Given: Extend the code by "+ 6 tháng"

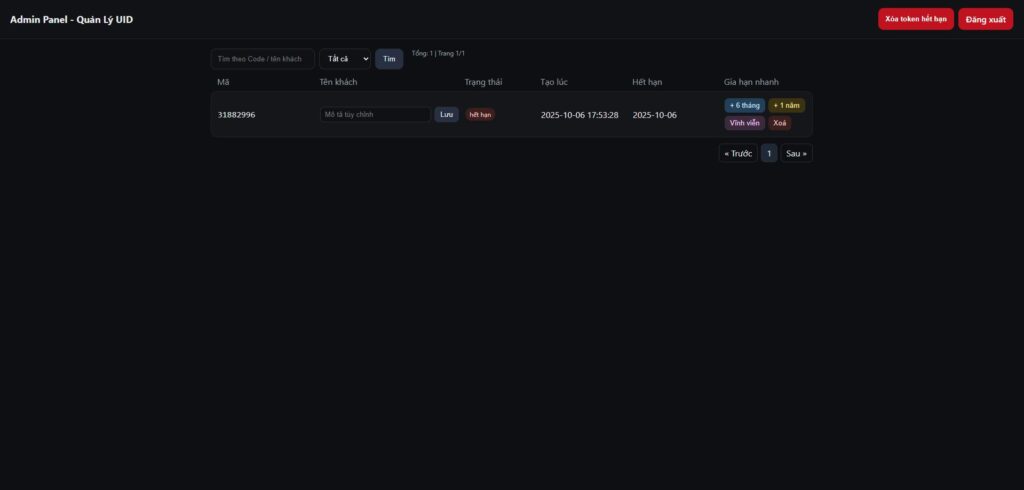Looking at the screenshot, I should click(x=745, y=105).
